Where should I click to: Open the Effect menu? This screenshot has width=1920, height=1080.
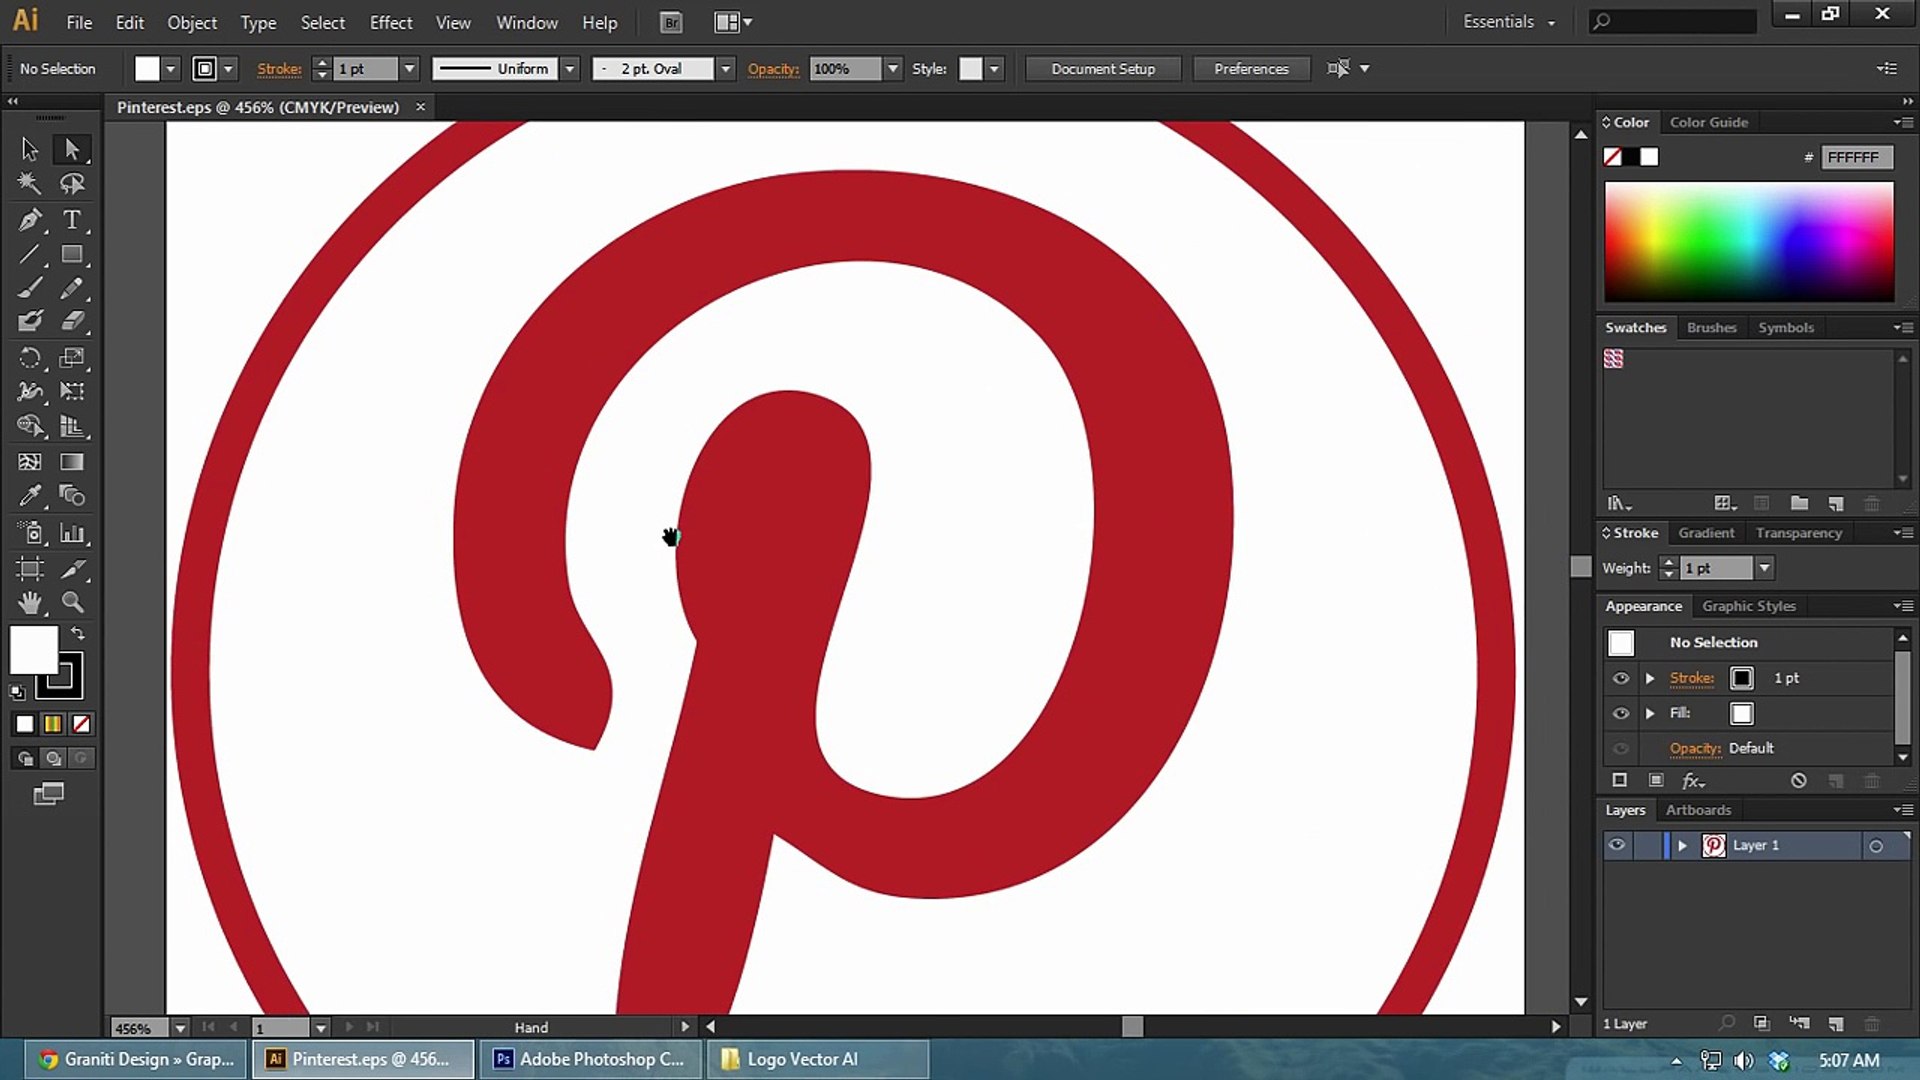coord(390,22)
